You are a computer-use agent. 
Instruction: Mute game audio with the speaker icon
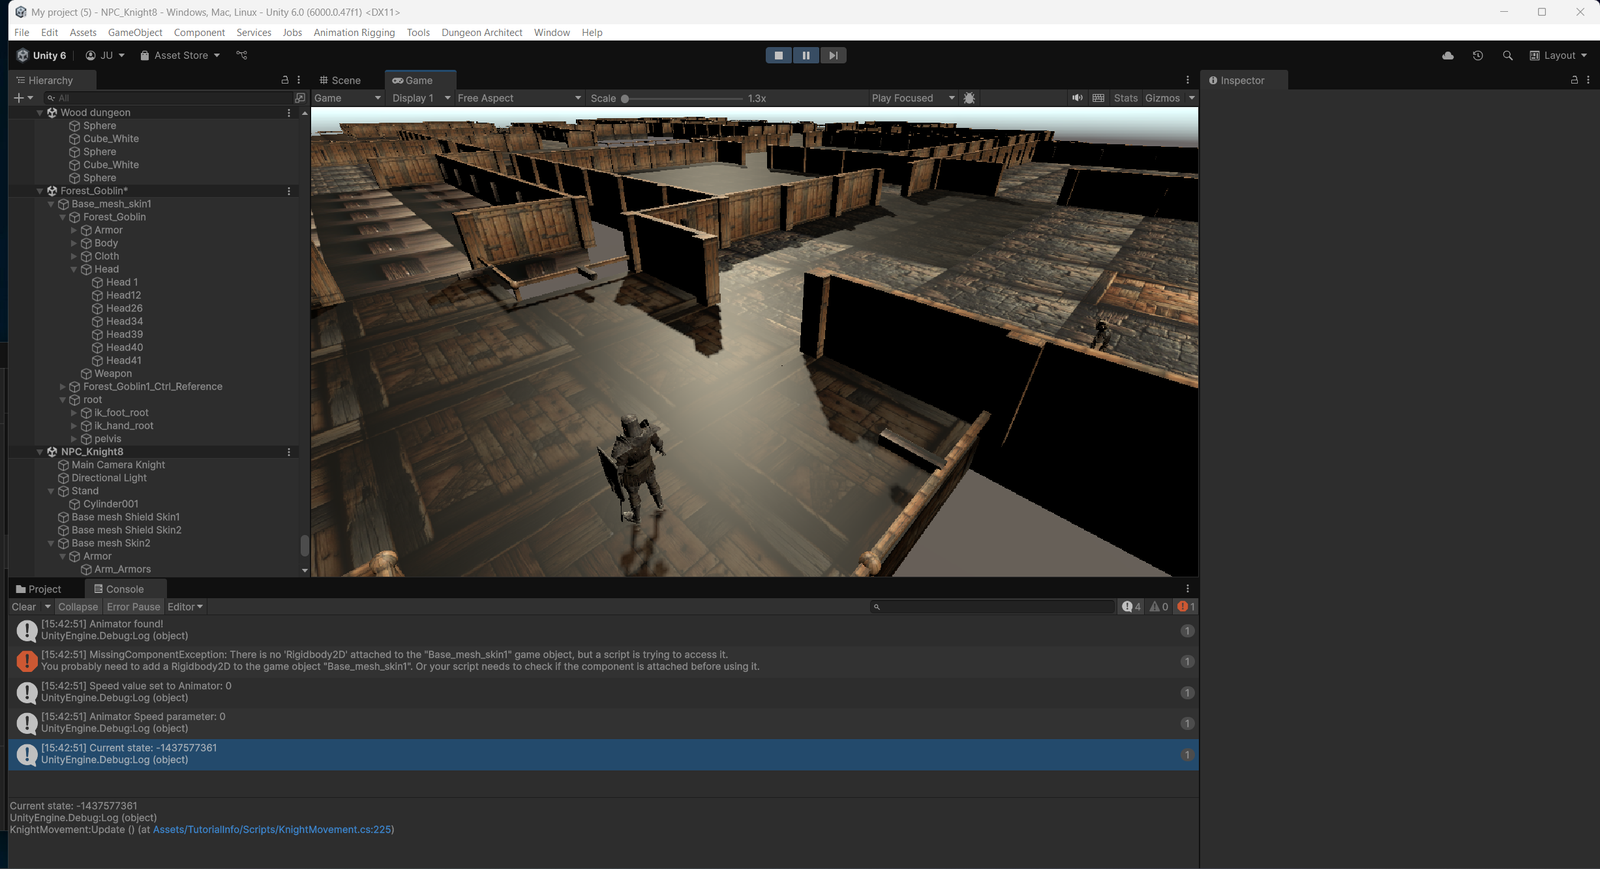point(1077,98)
